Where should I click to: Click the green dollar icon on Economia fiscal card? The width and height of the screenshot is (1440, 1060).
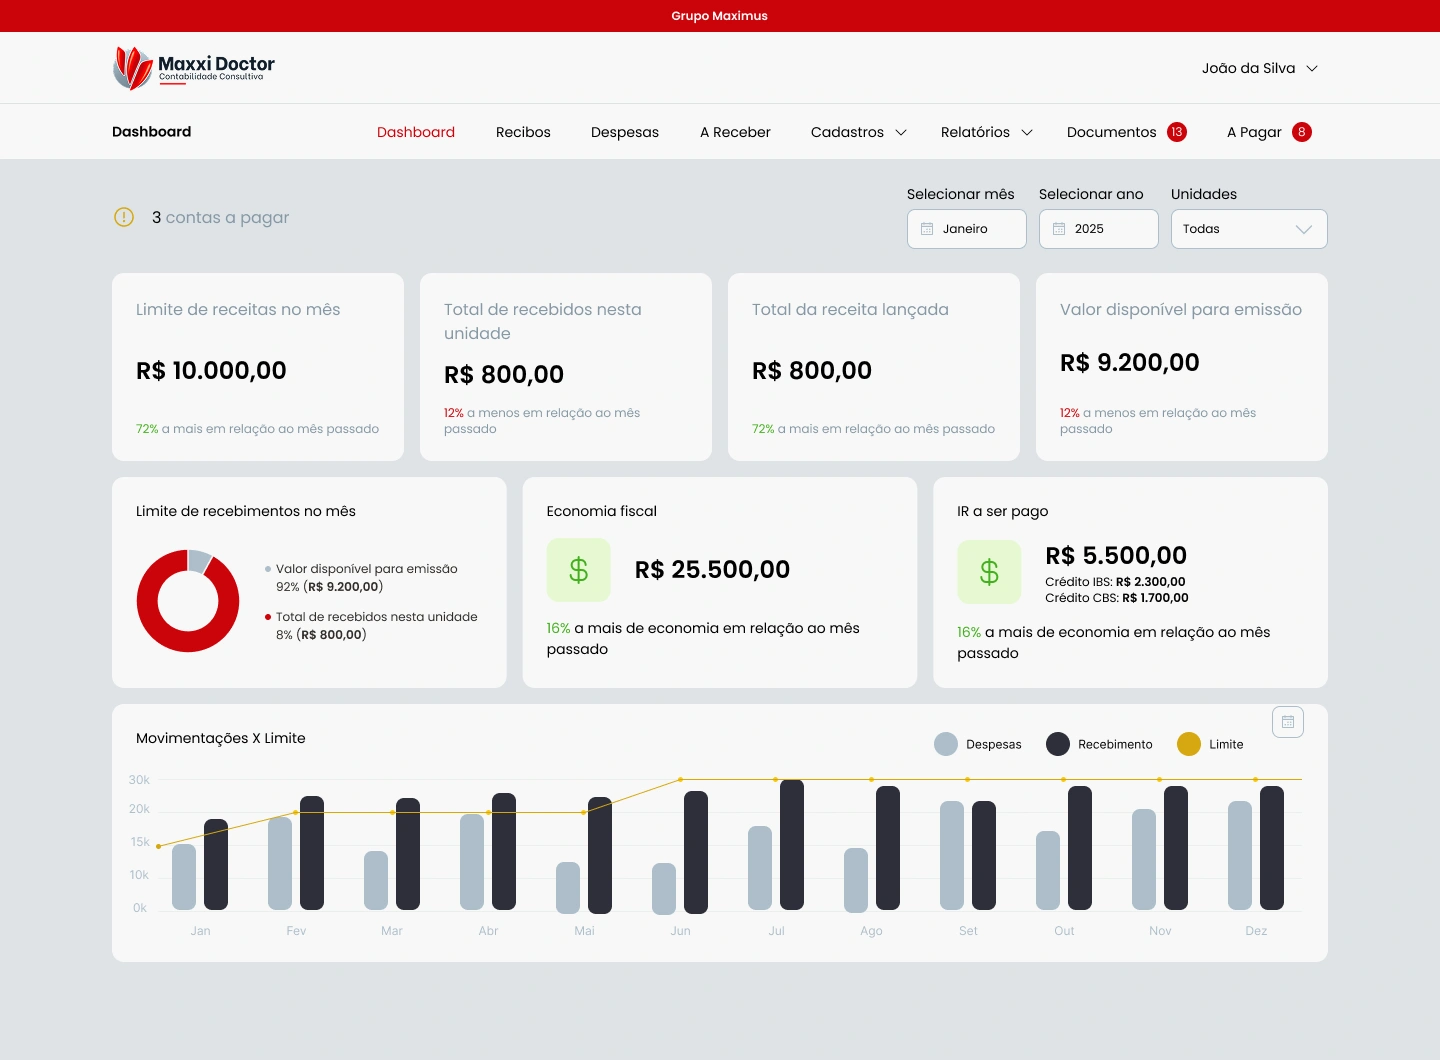click(x=579, y=569)
